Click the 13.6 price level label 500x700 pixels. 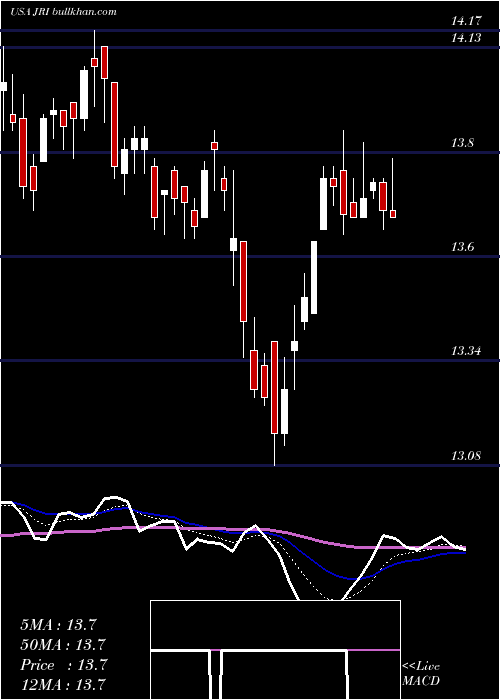[x=462, y=247]
